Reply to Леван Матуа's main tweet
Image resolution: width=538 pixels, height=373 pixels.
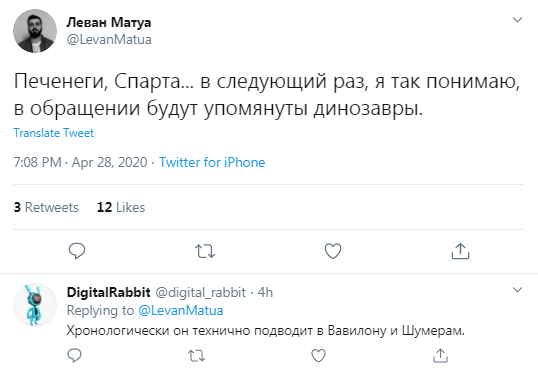tap(77, 251)
